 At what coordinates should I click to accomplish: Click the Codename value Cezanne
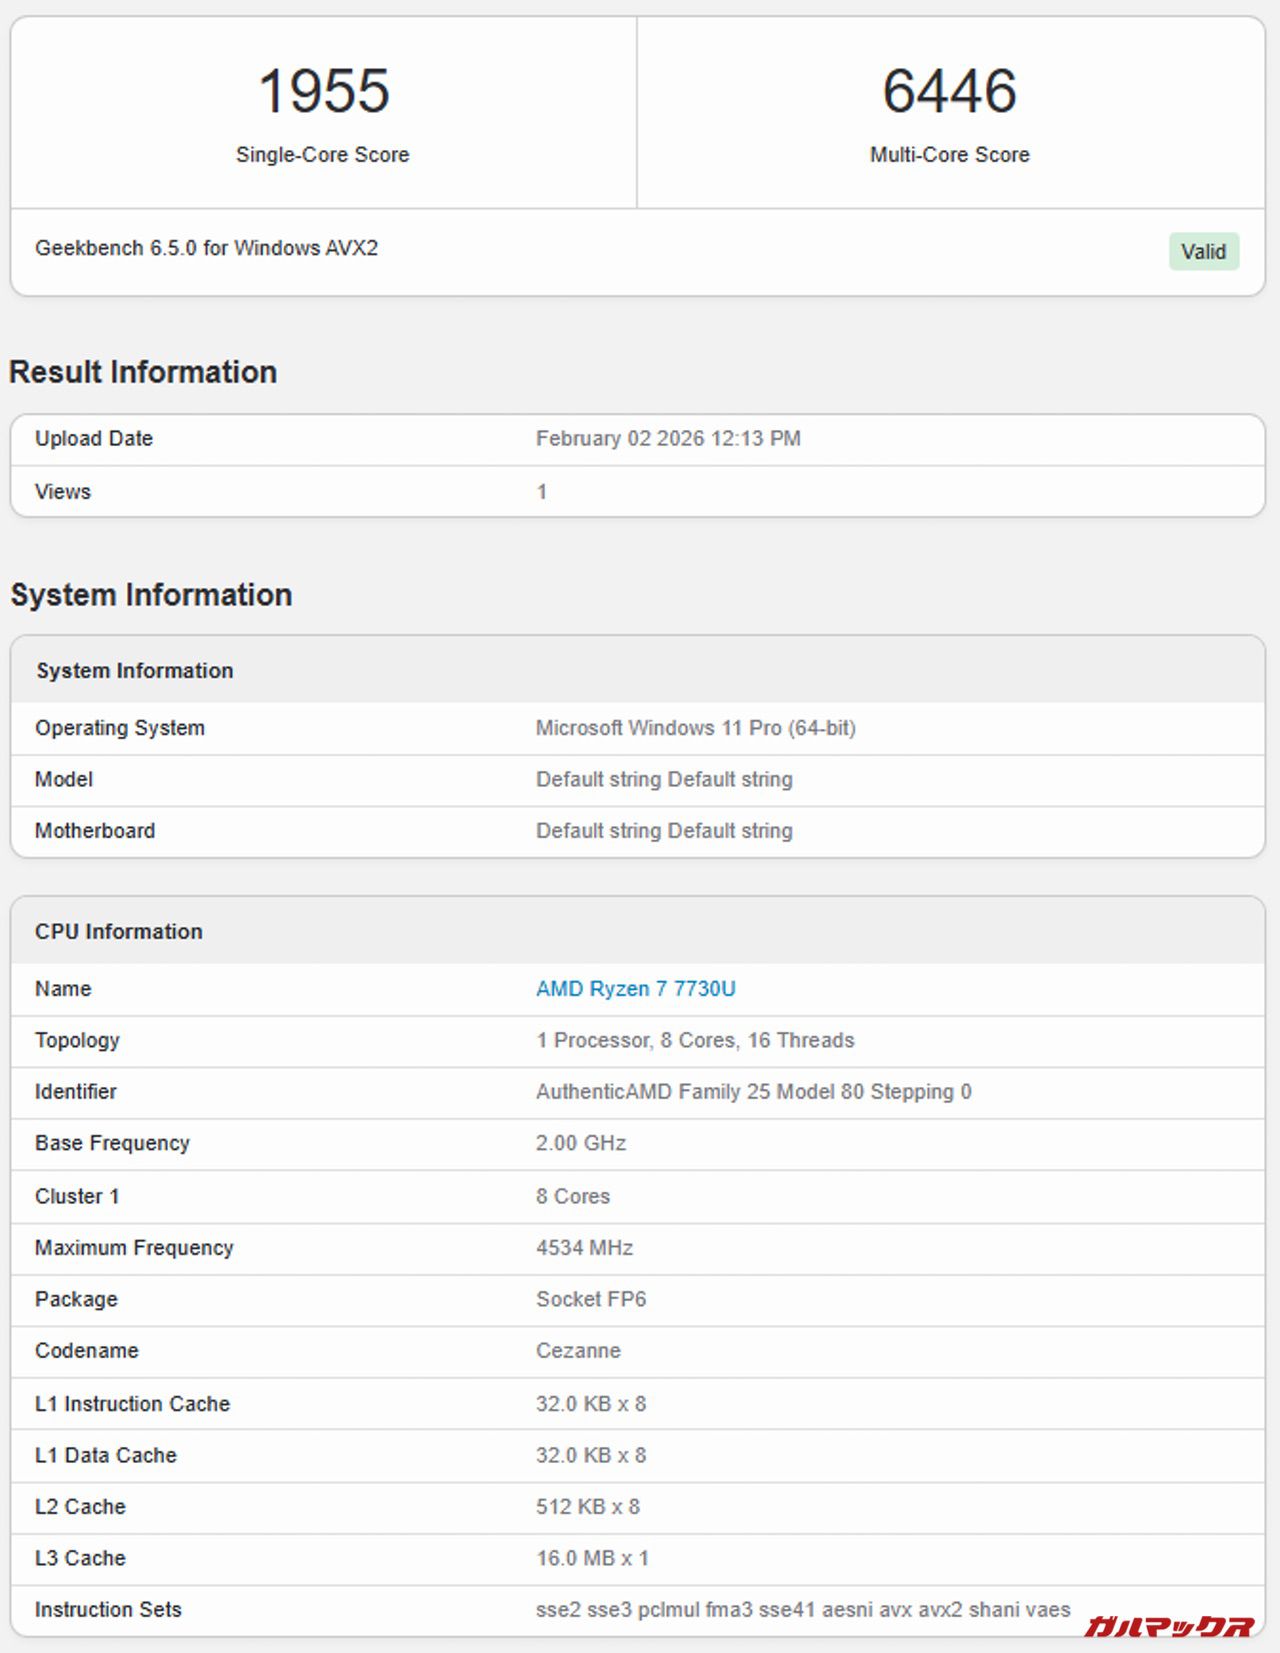tap(578, 1351)
